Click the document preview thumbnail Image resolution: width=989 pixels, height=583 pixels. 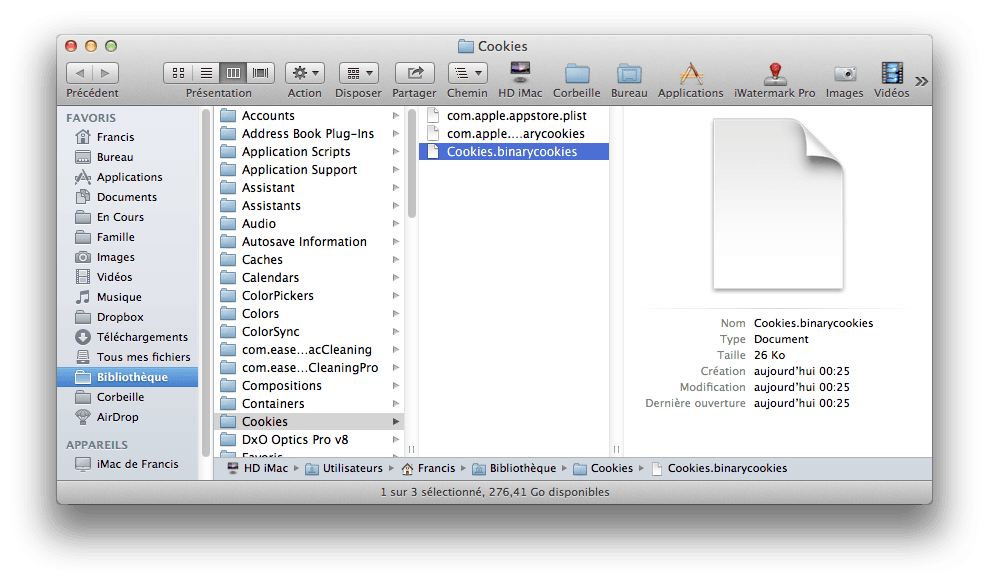[x=778, y=204]
